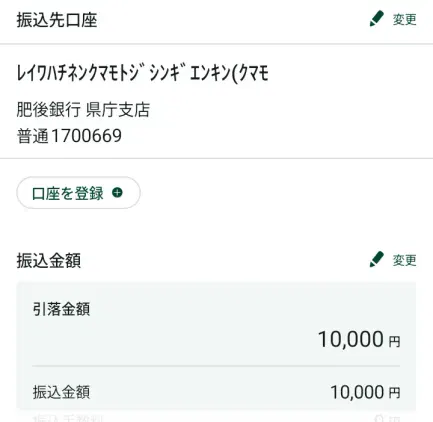The image size is (433, 422).
Task: Click the 振込金額 row label in summary
Action: pyautogui.click(x=61, y=392)
